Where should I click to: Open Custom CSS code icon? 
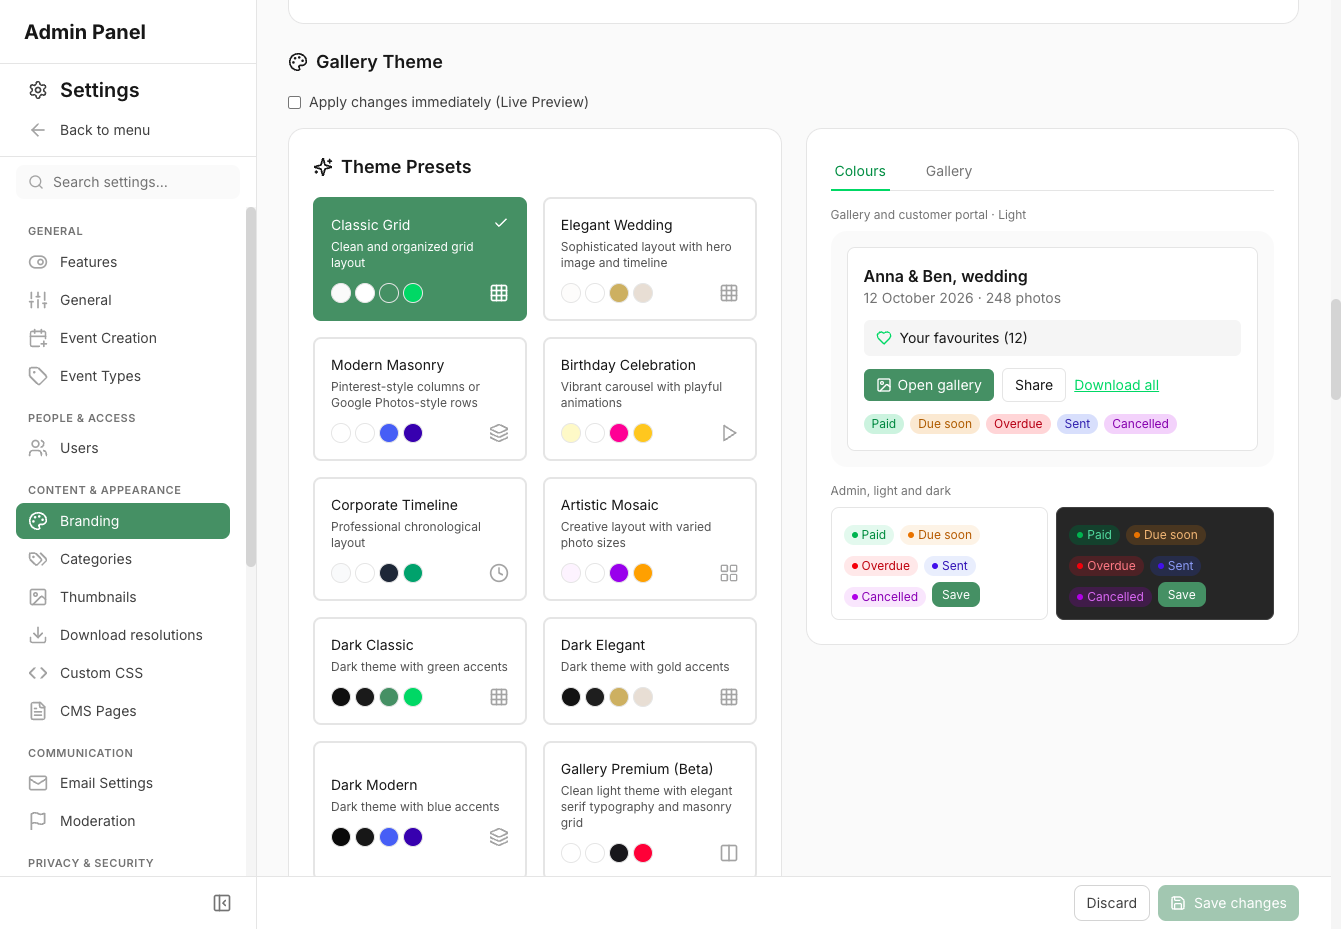coord(38,673)
